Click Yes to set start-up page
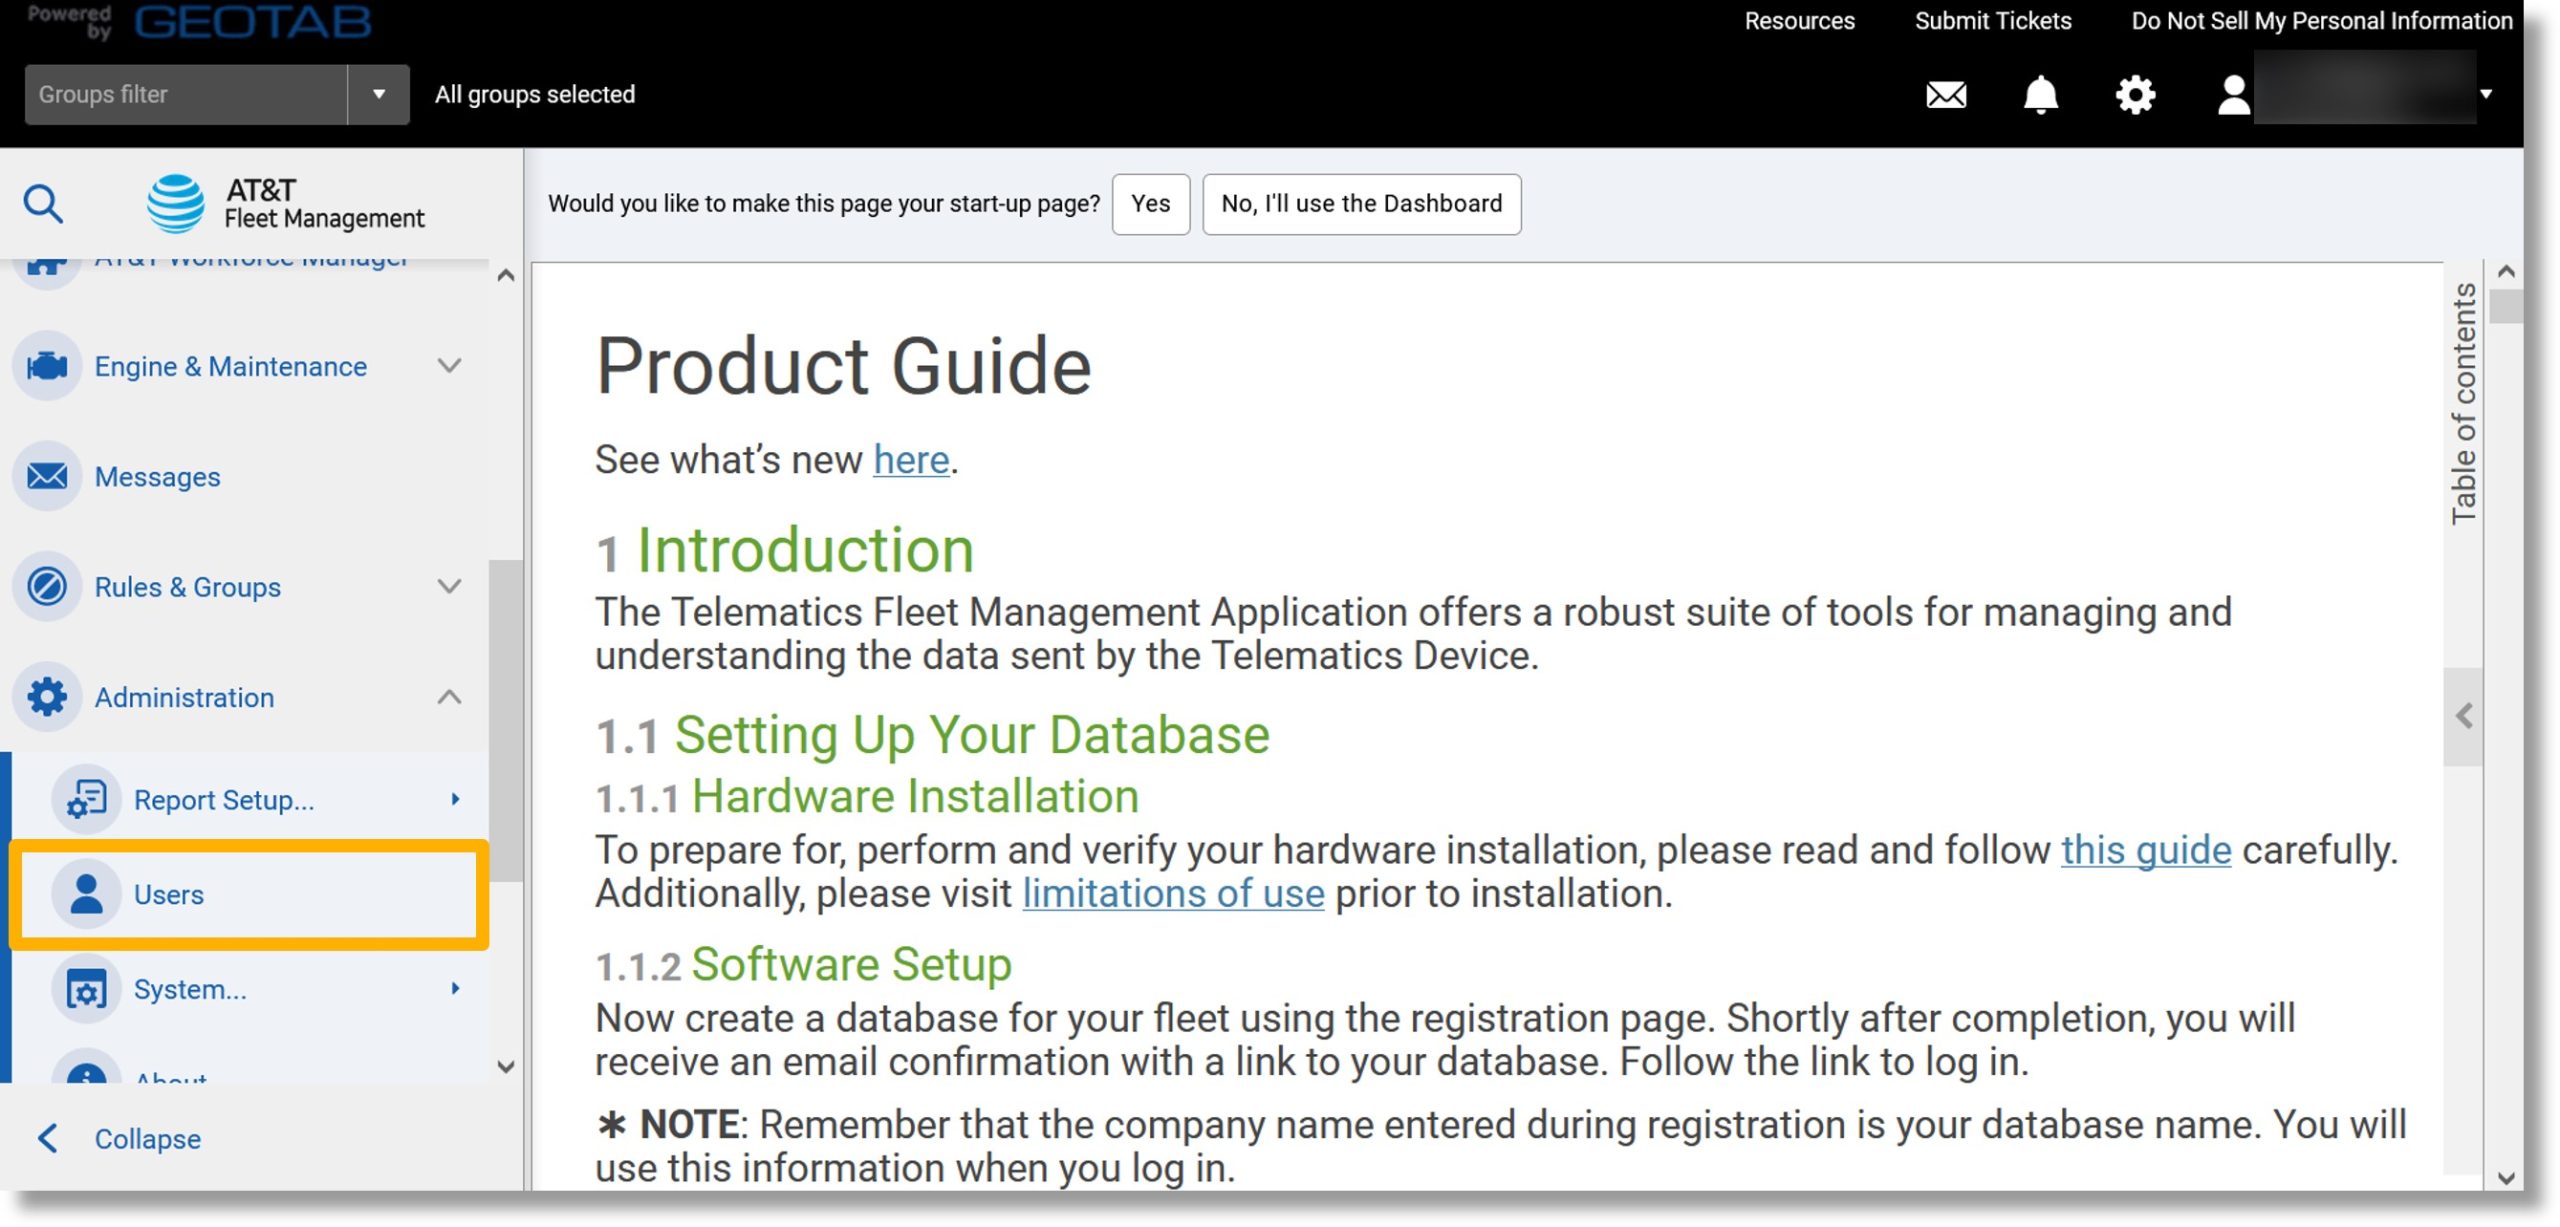 (1150, 204)
